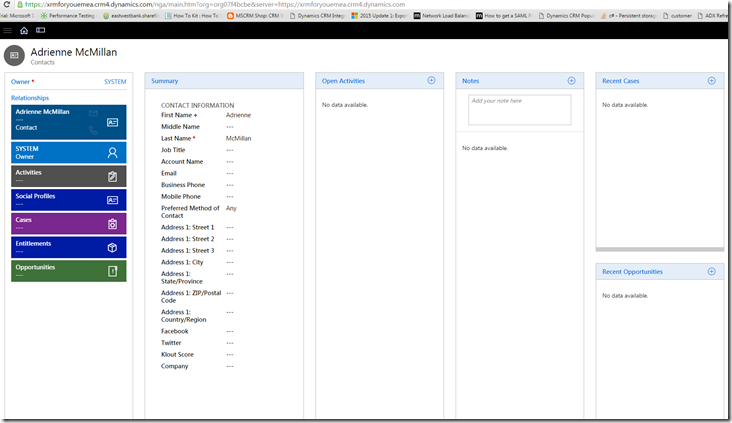This screenshot has width=732, height=423.
Task: Open the Opportunities relationship tile
Action: click(x=69, y=271)
